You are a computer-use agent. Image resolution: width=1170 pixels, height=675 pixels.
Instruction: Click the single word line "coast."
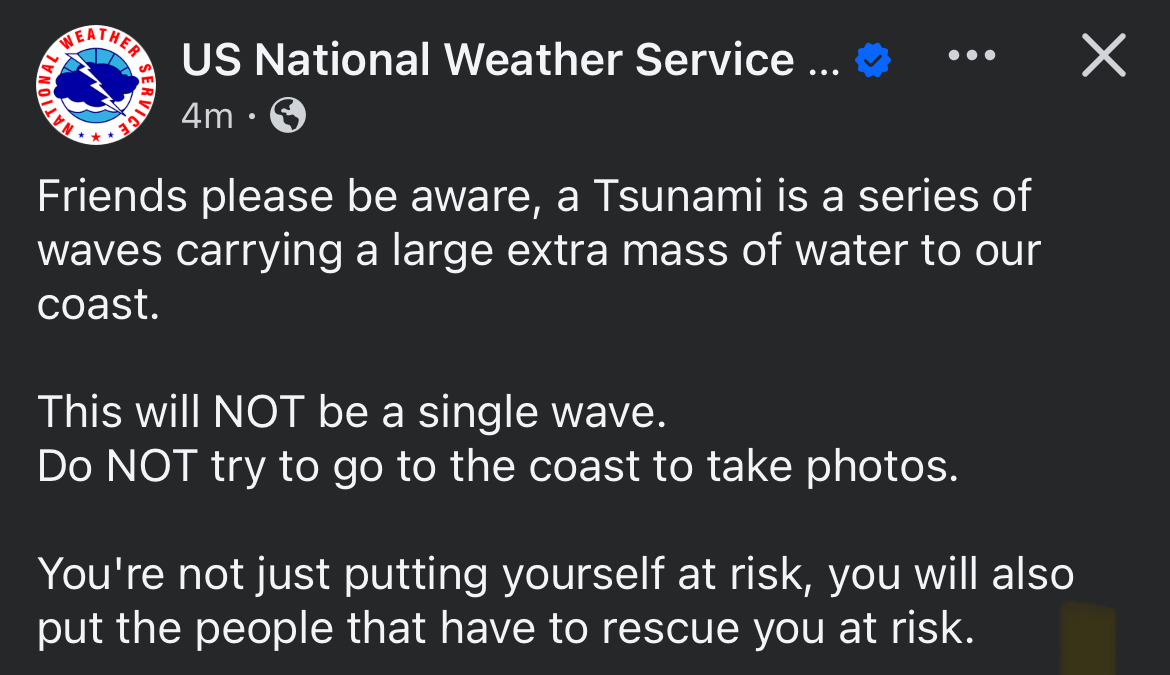(98, 304)
